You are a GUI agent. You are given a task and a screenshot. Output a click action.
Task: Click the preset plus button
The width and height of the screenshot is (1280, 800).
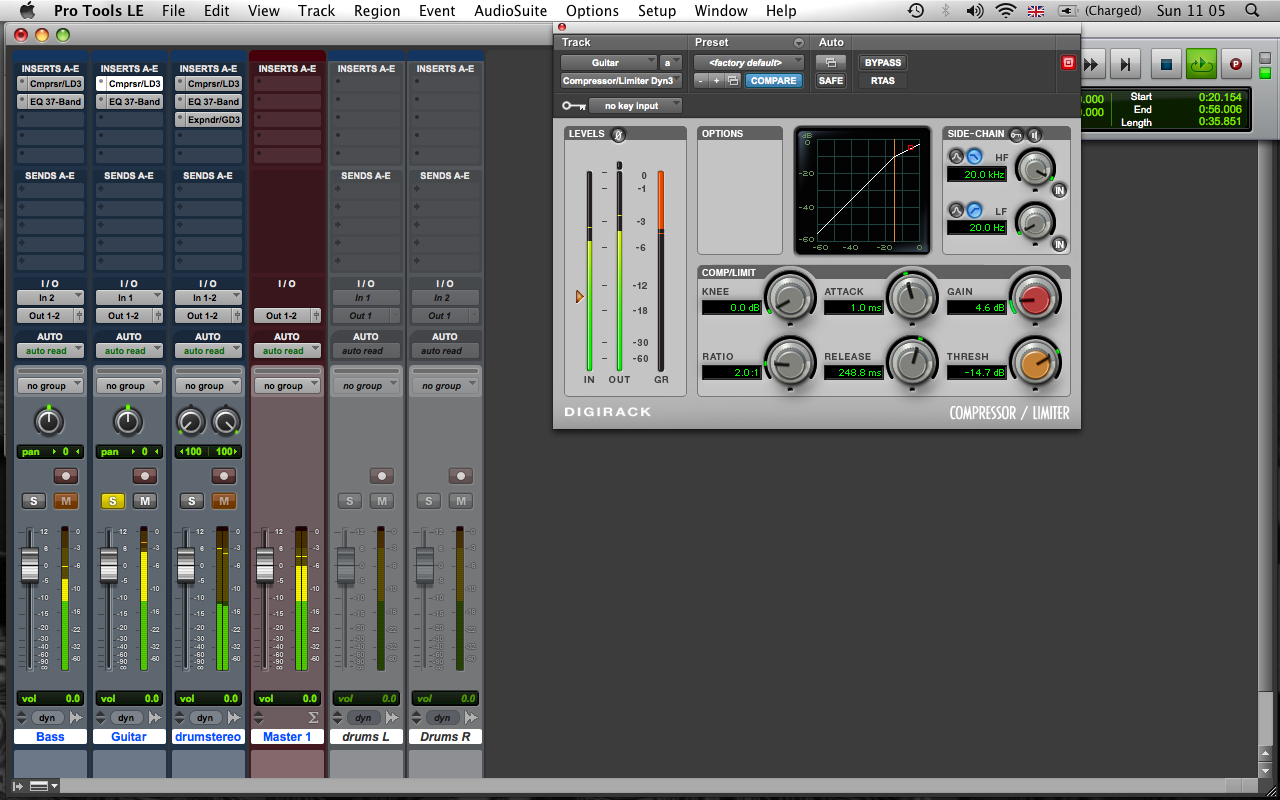[x=716, y=80]
